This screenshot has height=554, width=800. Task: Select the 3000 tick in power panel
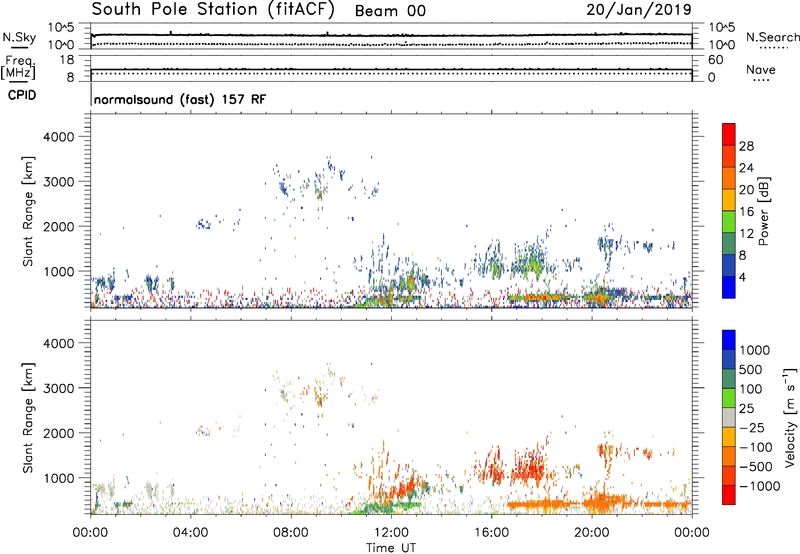[58, 182]
